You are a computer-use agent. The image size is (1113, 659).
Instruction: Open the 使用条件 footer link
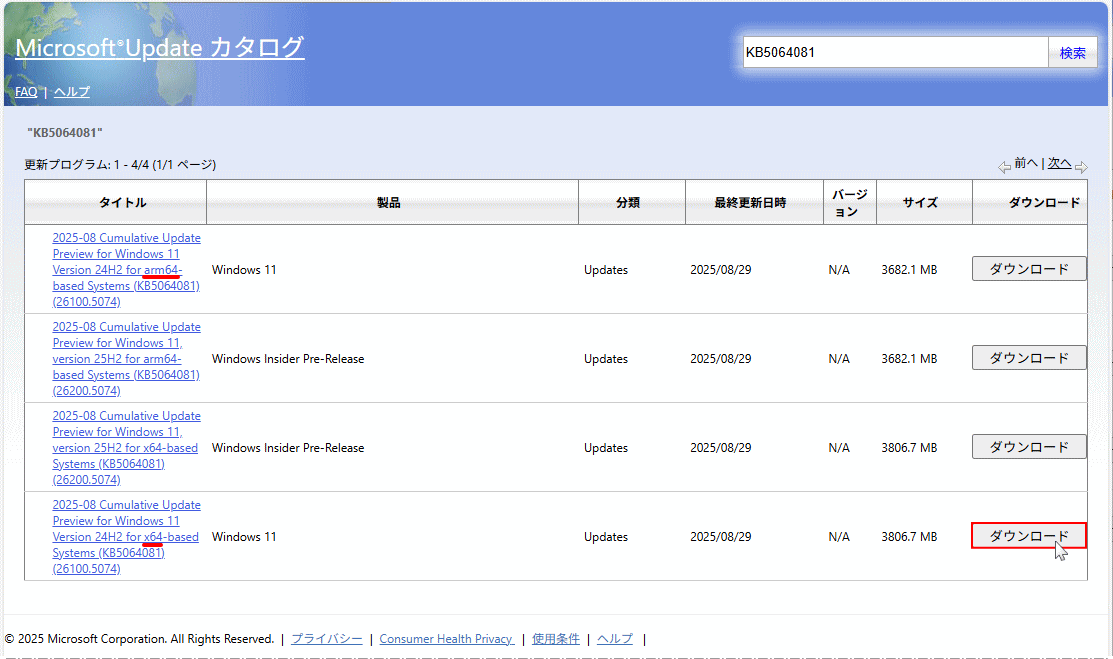click(556, 639)
